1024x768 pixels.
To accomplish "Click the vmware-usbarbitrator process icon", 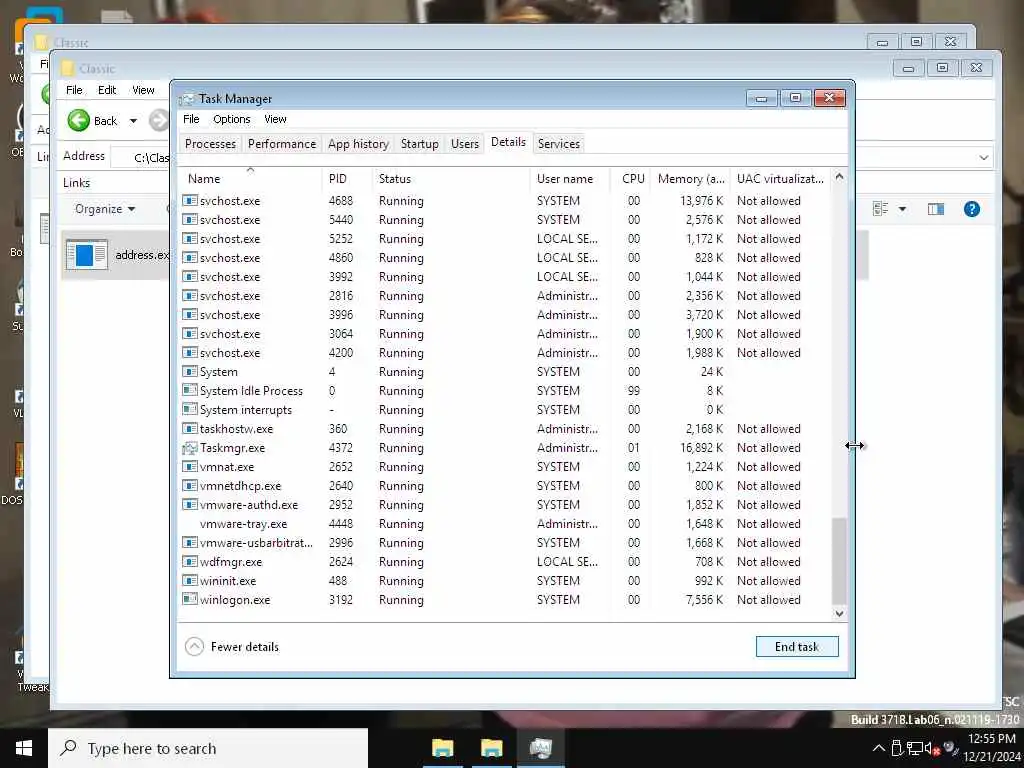I will coord(189,543).
